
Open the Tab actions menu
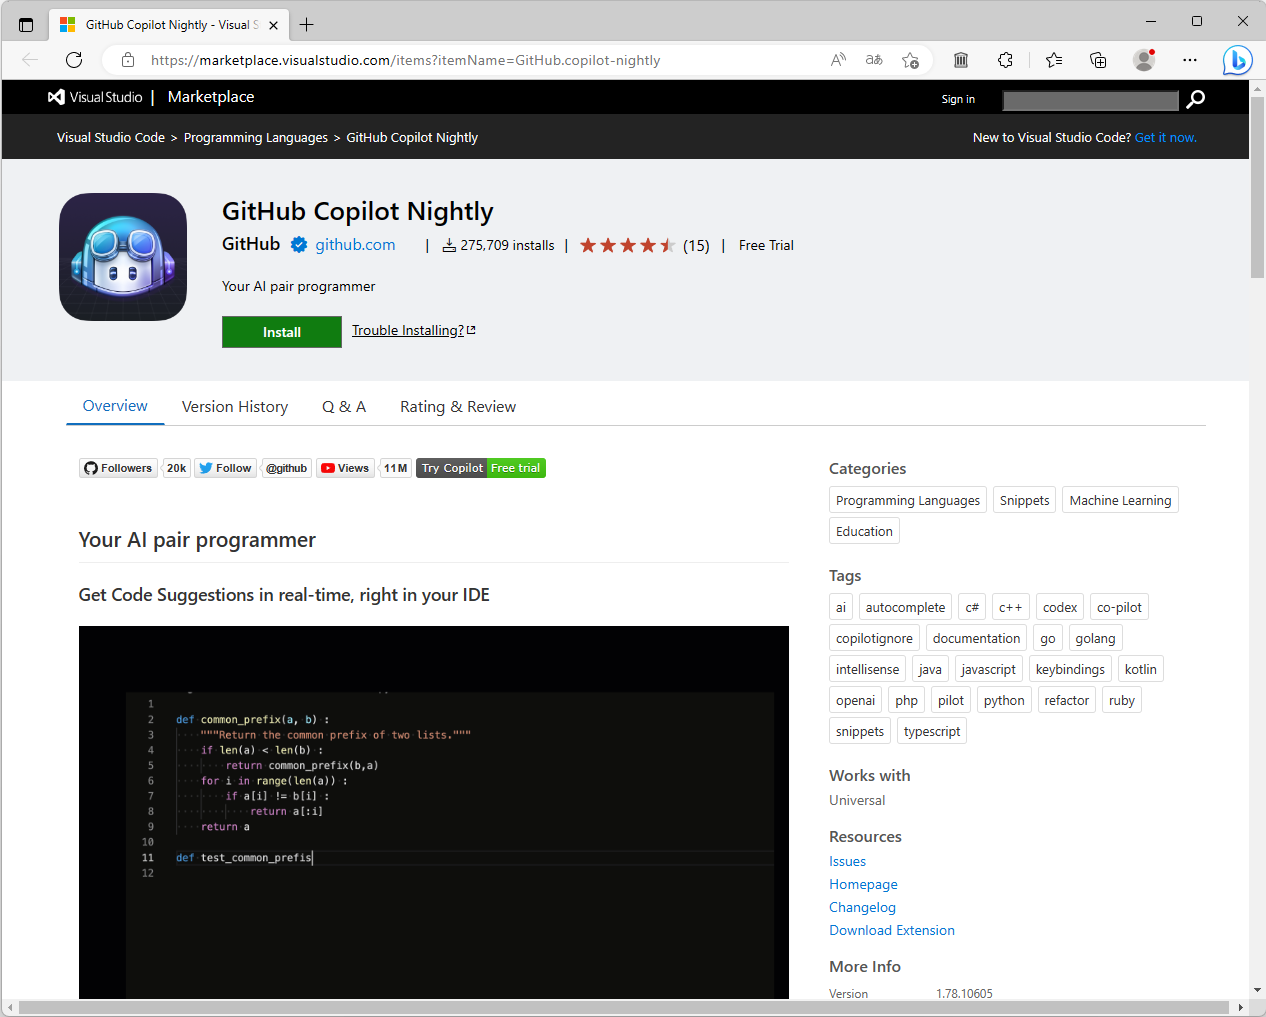pos(25,23)
